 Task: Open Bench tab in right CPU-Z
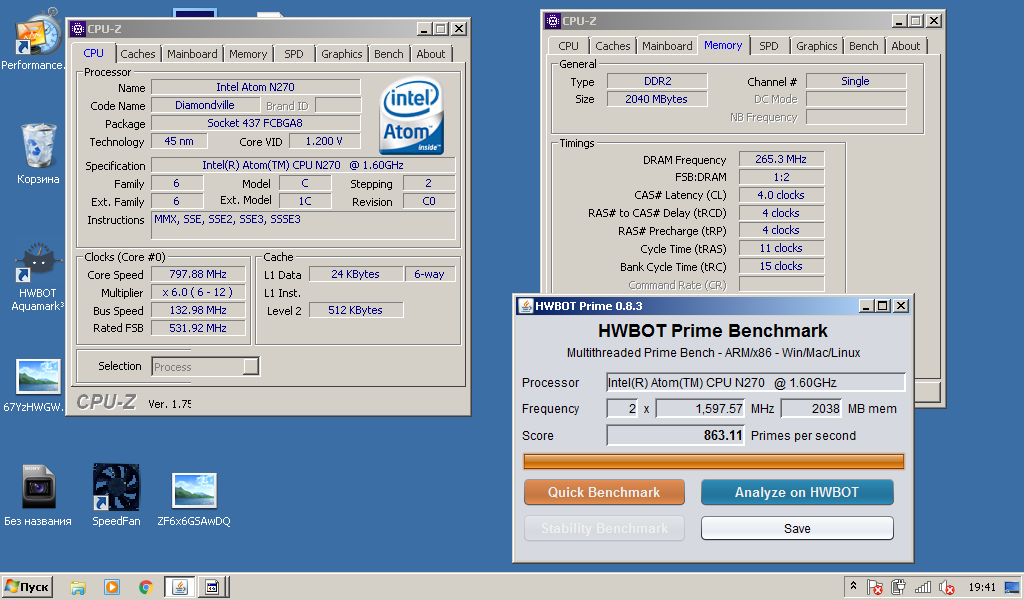click(x=863, y=46)
